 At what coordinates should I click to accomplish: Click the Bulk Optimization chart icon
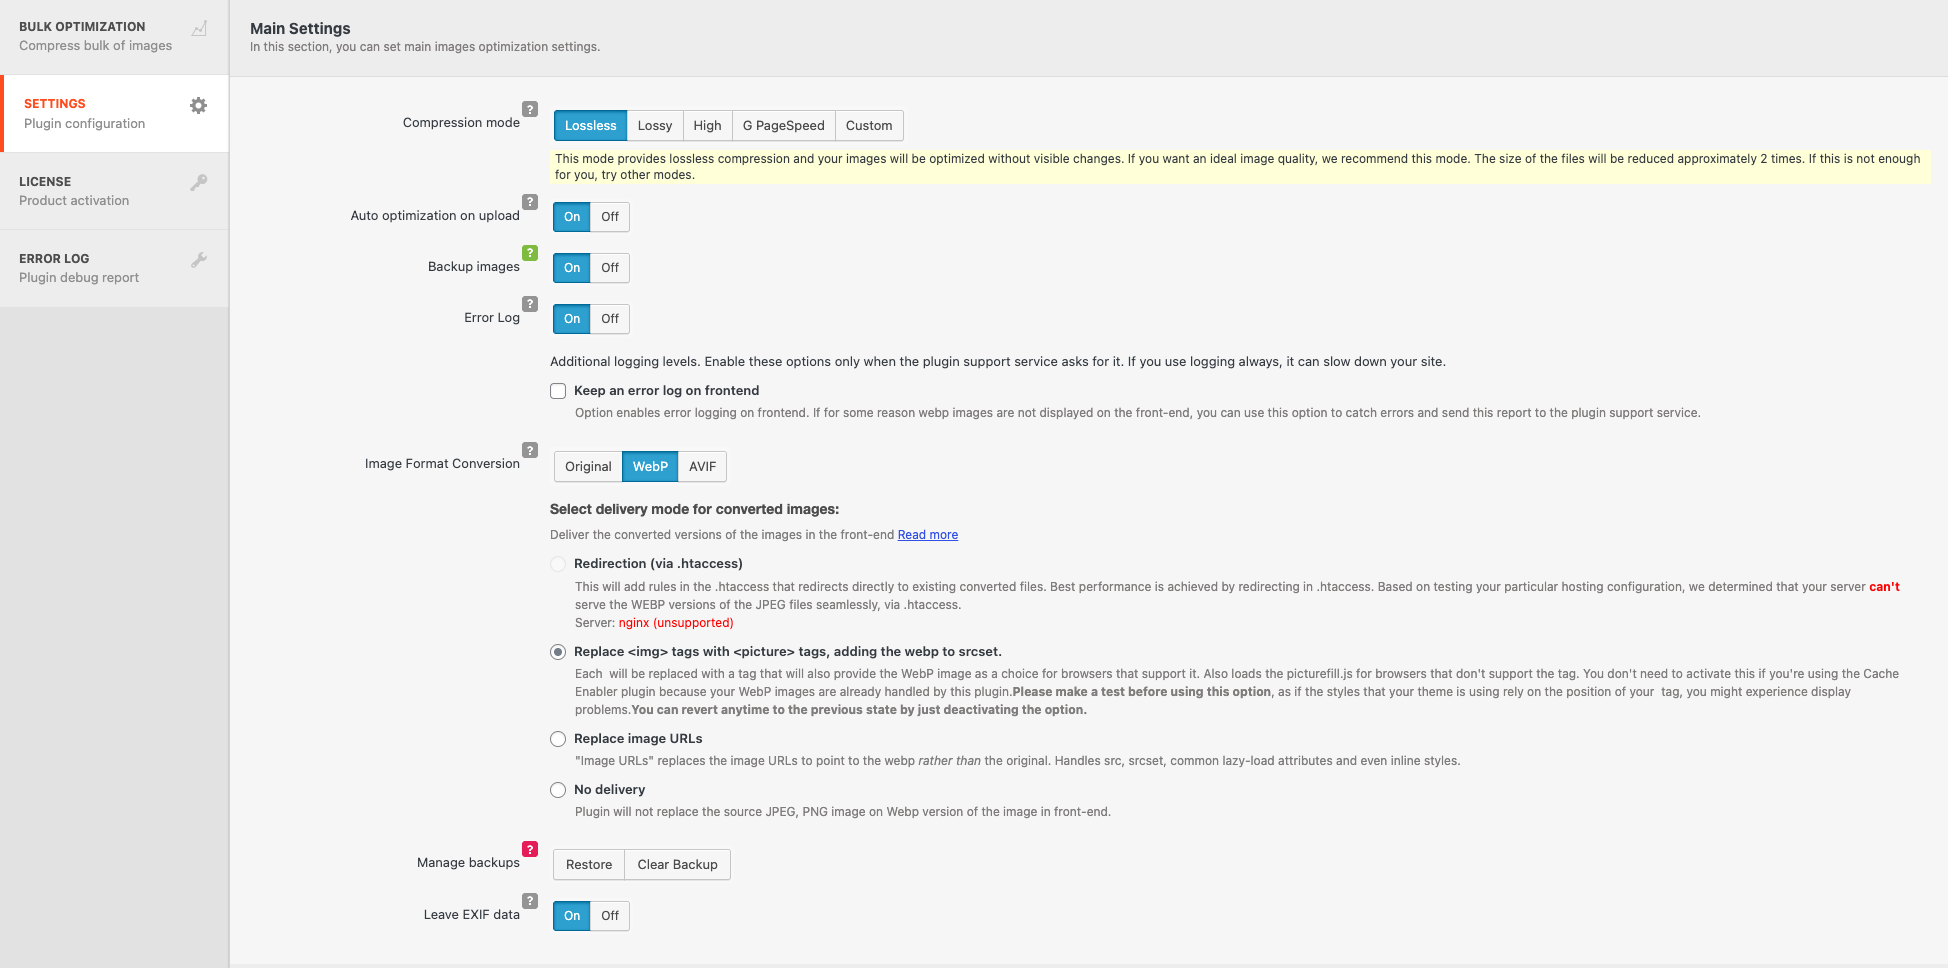(199, 28)
